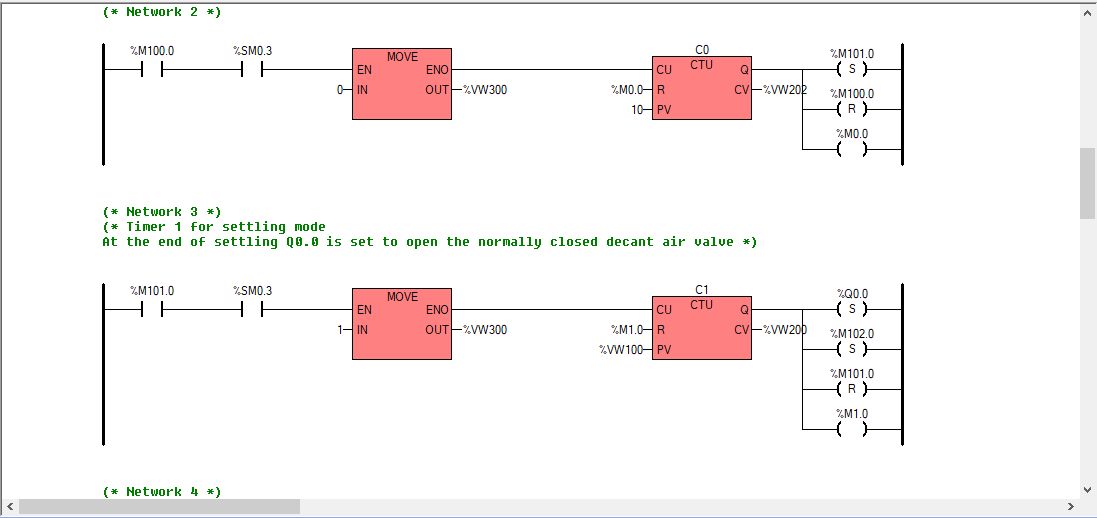Select the C1 CTU counter block
This screenshot has width=1097, height=518.
pos(701,329)
